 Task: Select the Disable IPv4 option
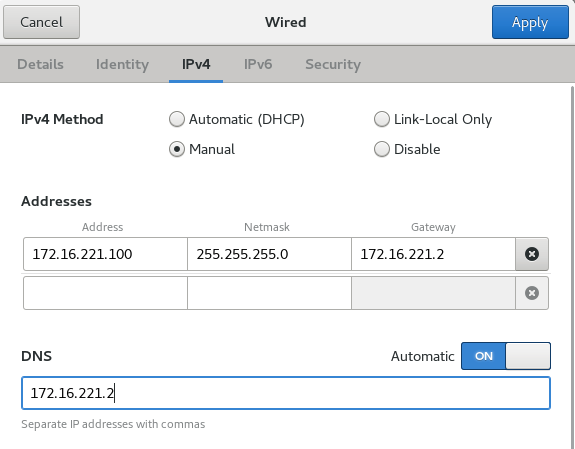[407, 149]
